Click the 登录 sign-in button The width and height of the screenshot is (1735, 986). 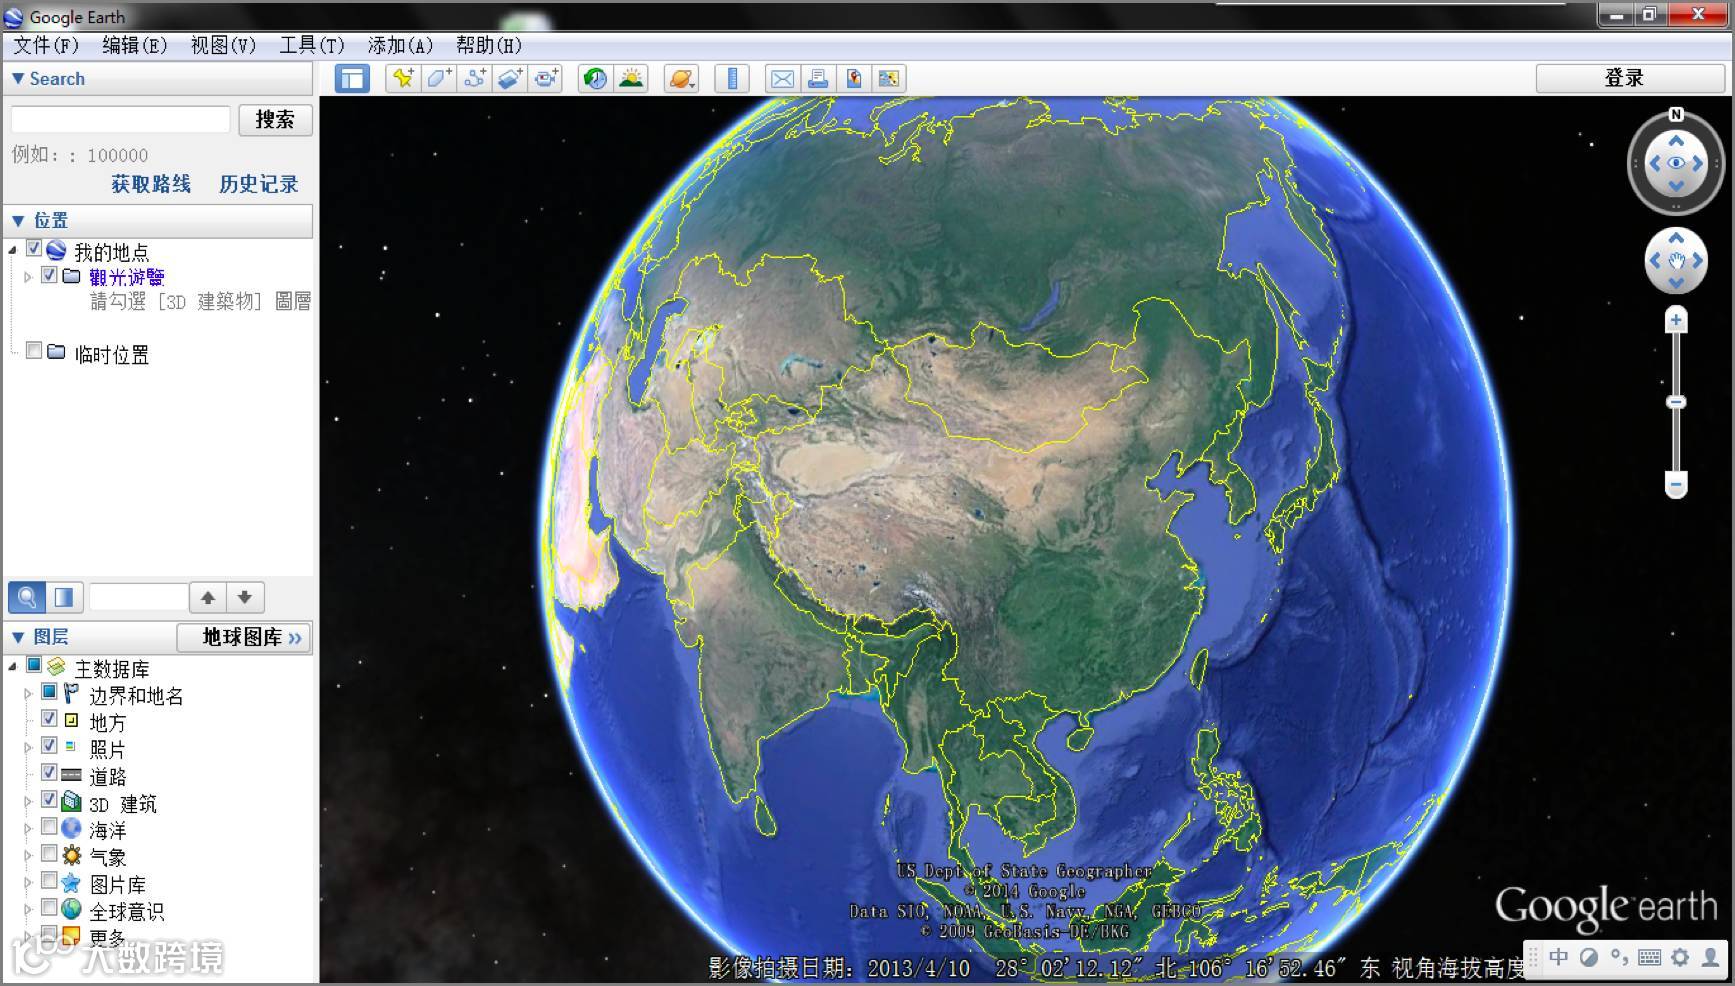(x=1630, y=78)
